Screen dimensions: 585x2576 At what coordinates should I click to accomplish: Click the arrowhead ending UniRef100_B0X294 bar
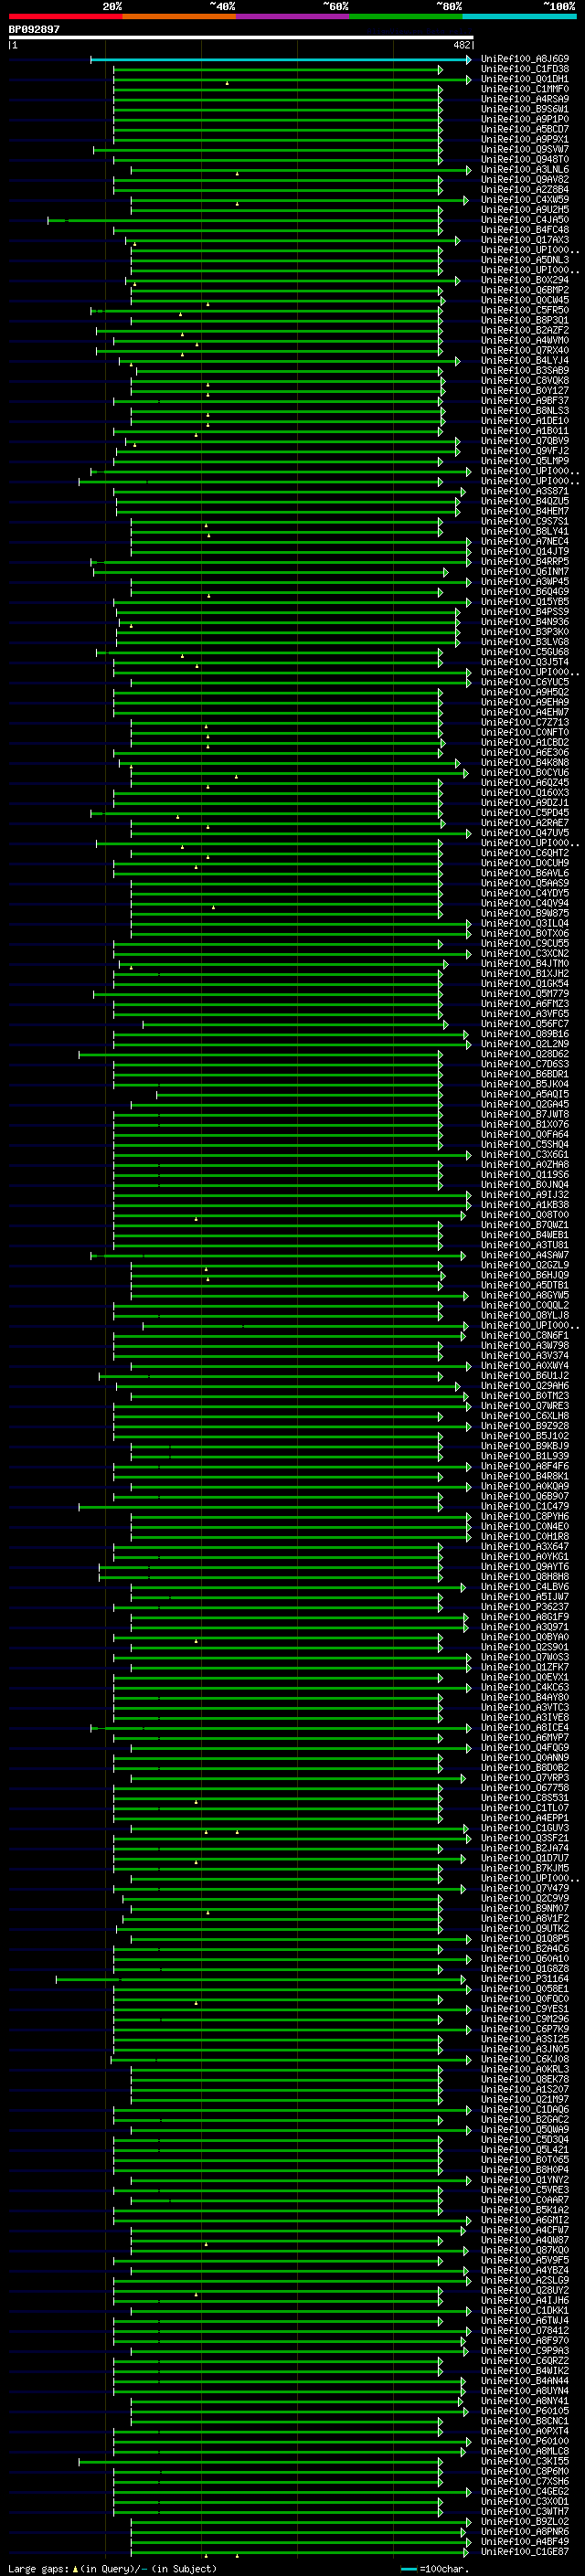coord(457,280)
